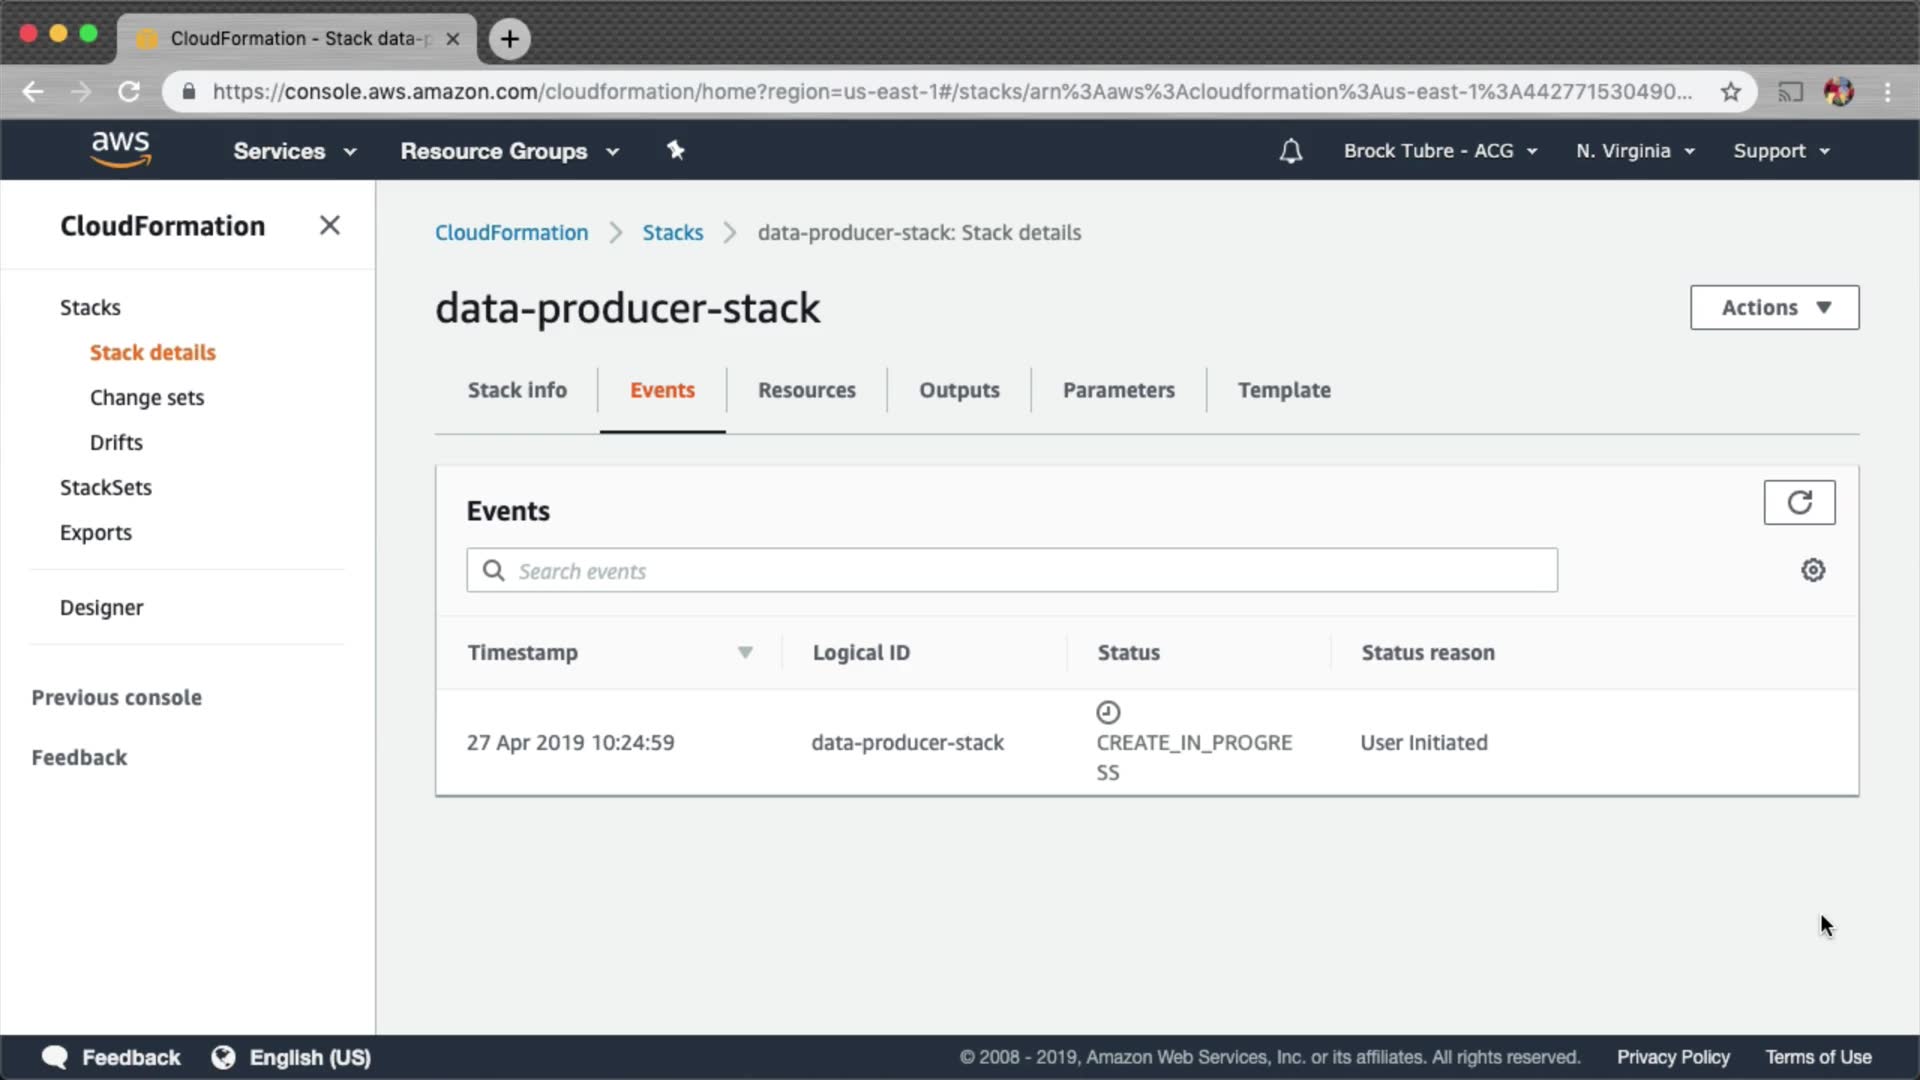Open Stacks breadcrumb link
The width and height of the screenshot is (1920, 1080).
(672, 232)
